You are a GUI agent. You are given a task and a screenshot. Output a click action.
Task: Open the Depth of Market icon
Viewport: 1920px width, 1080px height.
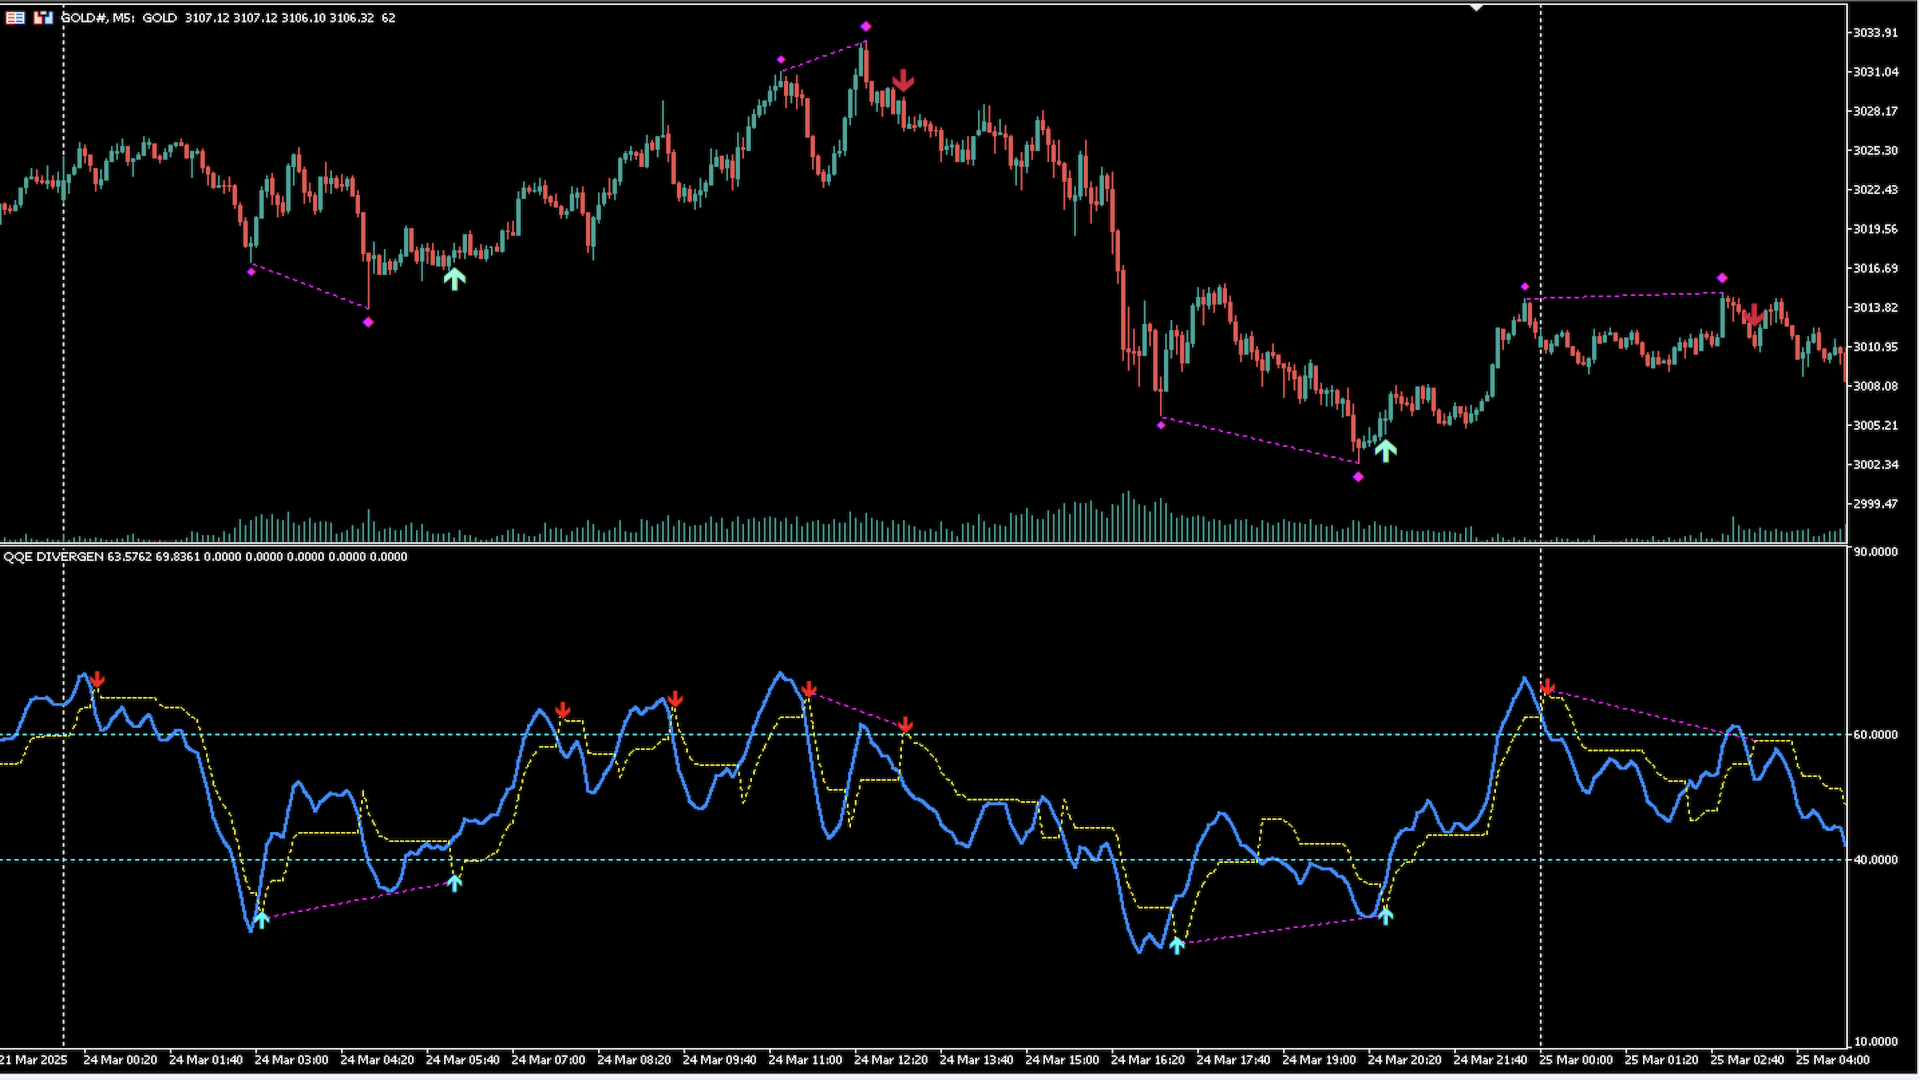pos(43,17)
